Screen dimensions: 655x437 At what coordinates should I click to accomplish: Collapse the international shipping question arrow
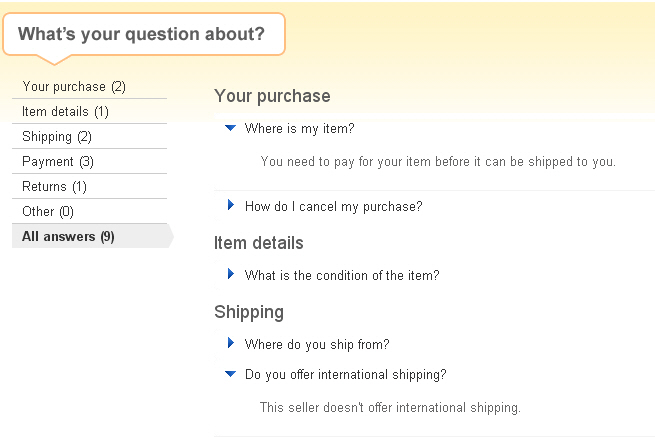pos(231,375)
